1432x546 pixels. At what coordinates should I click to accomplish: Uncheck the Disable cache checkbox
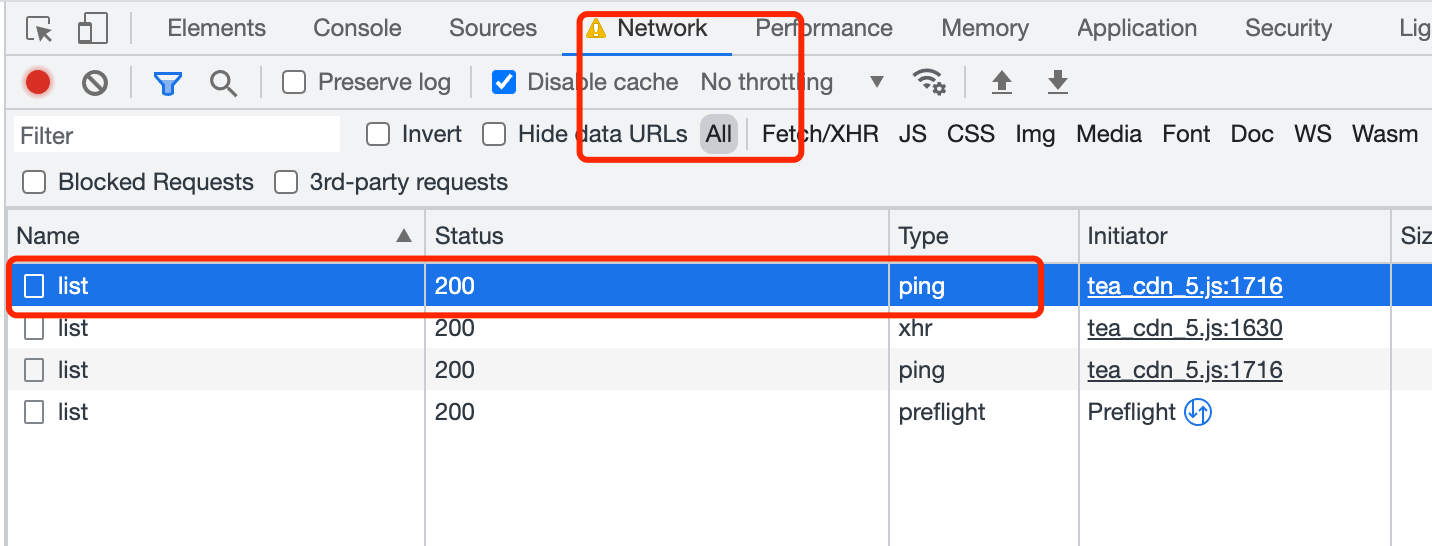coord(504,82)
